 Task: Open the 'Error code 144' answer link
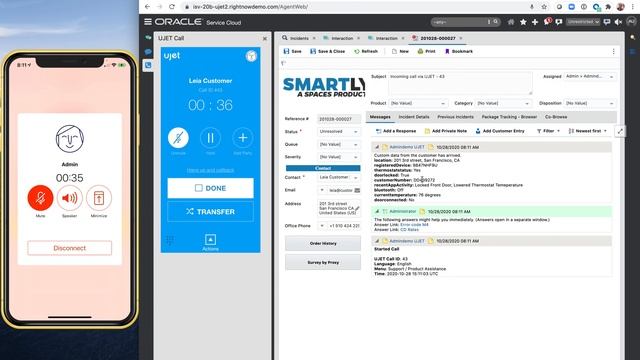click(414, 224)
